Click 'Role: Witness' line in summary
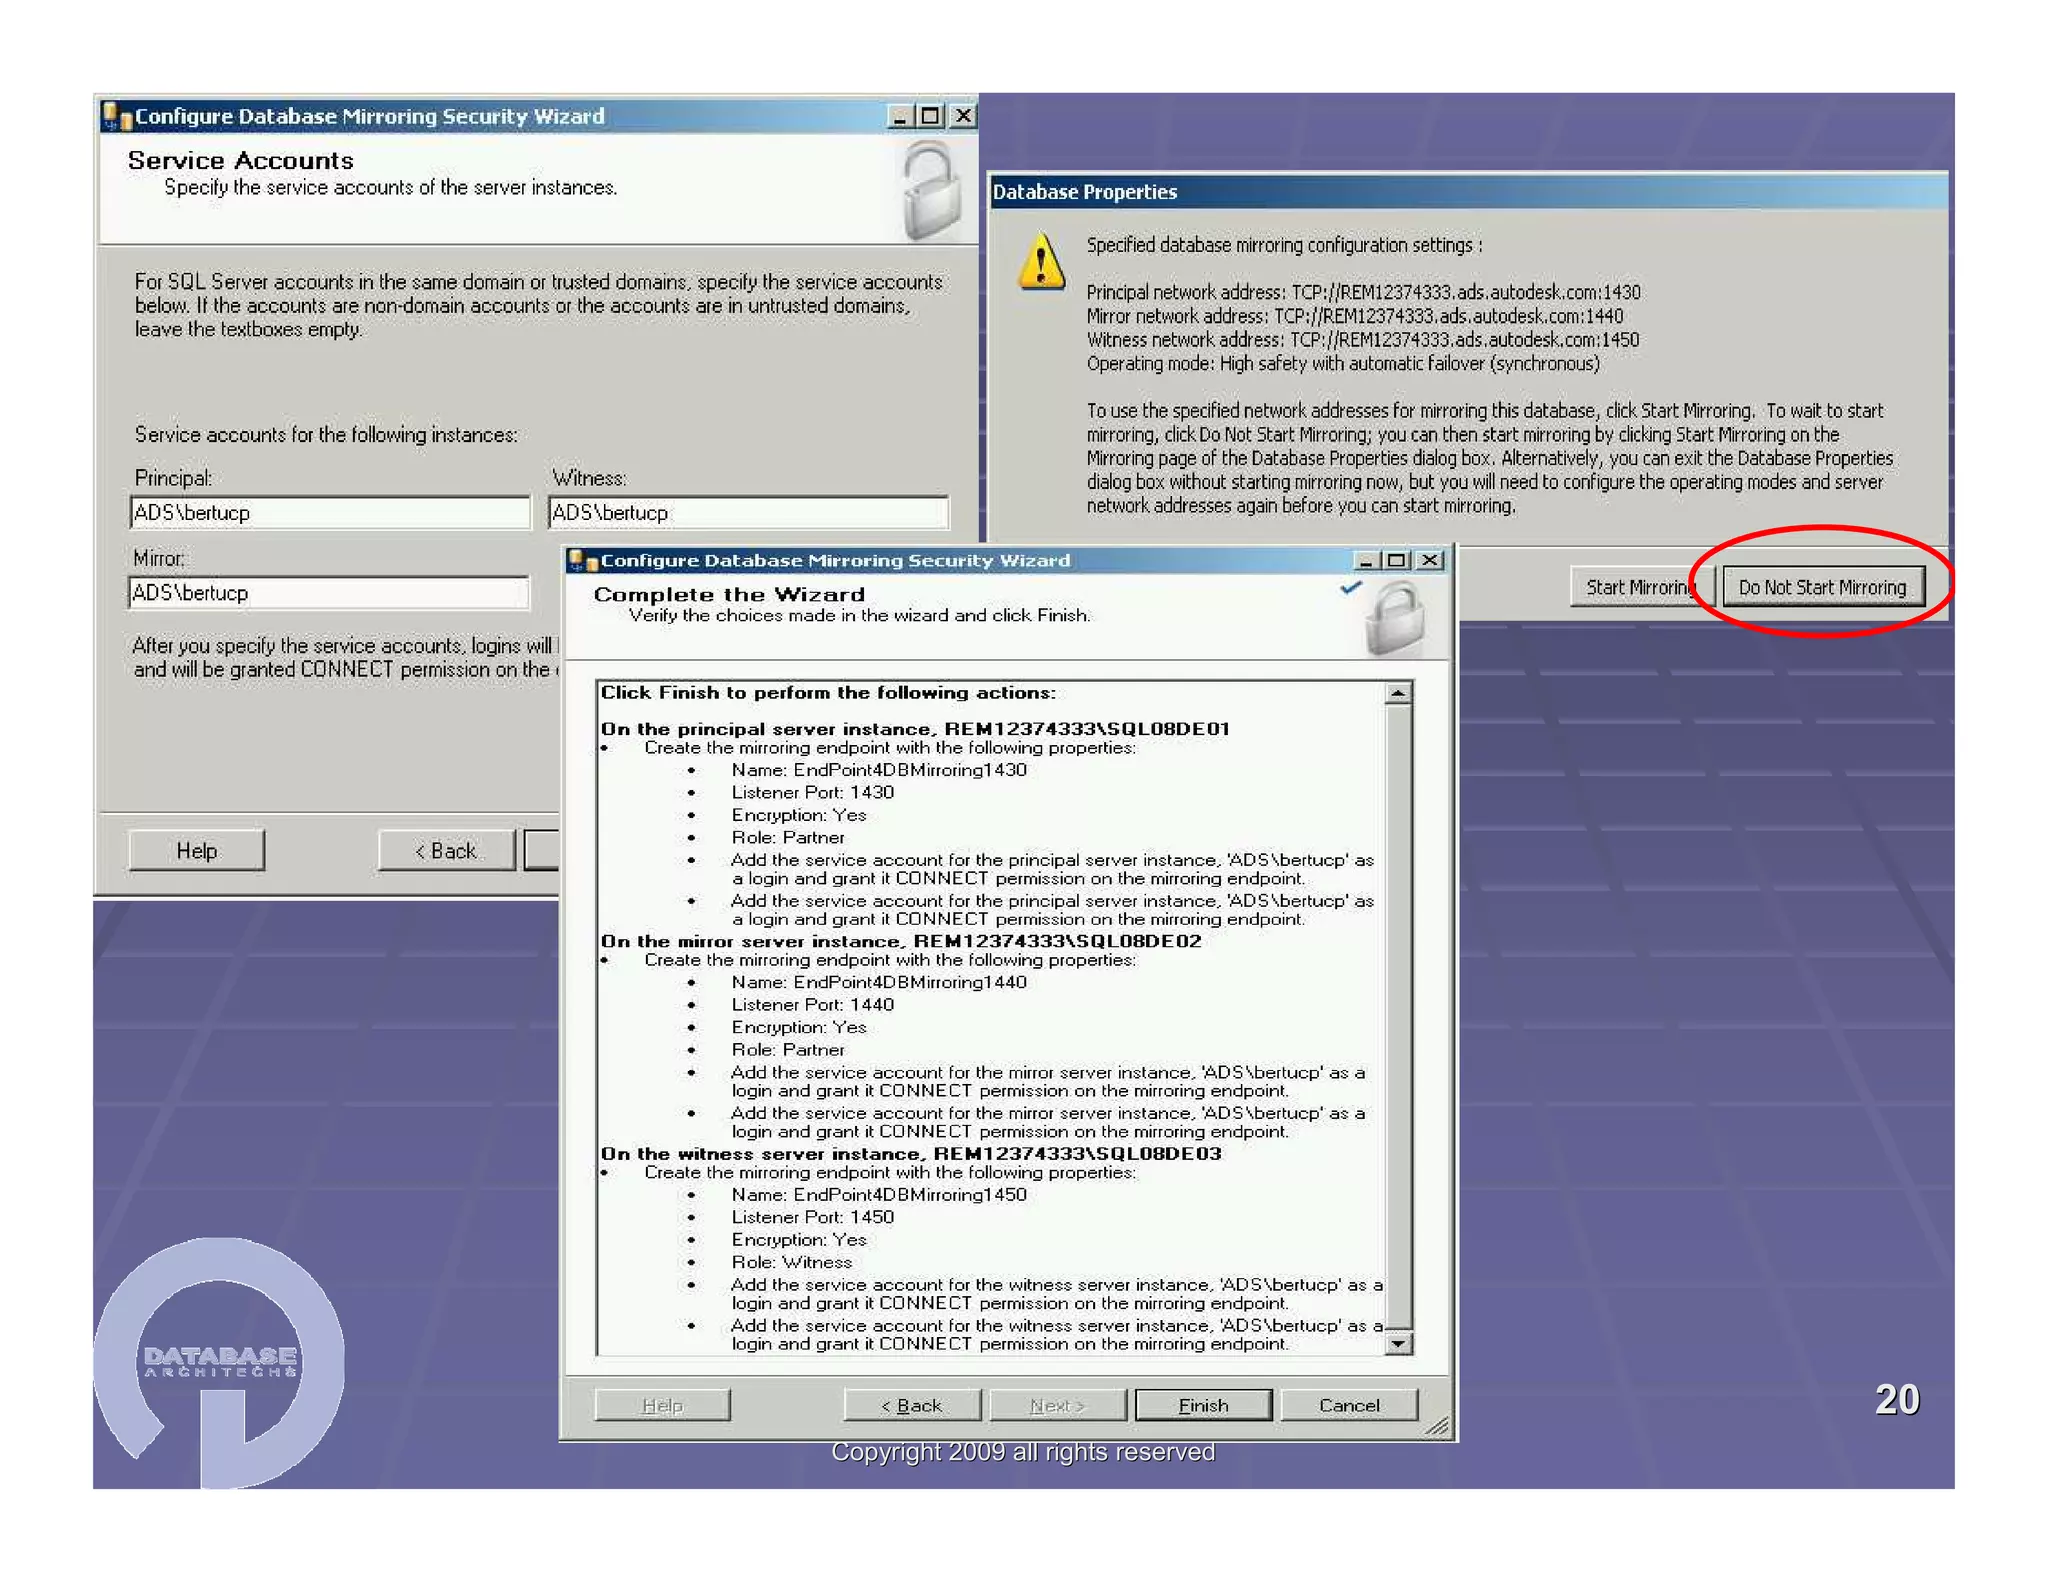 pyautogui.click(x=791, y=1262)
